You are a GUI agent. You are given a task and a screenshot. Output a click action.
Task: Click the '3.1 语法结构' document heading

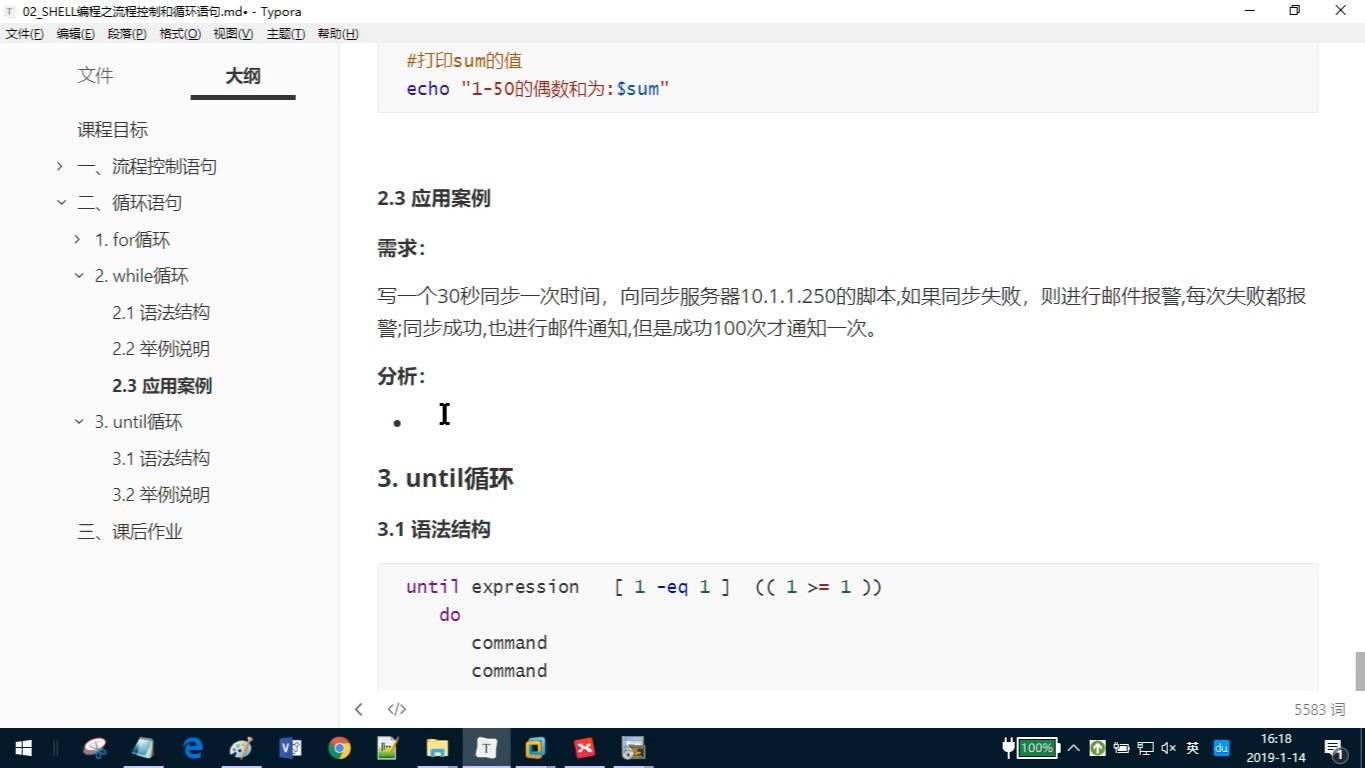pos(433,529)
